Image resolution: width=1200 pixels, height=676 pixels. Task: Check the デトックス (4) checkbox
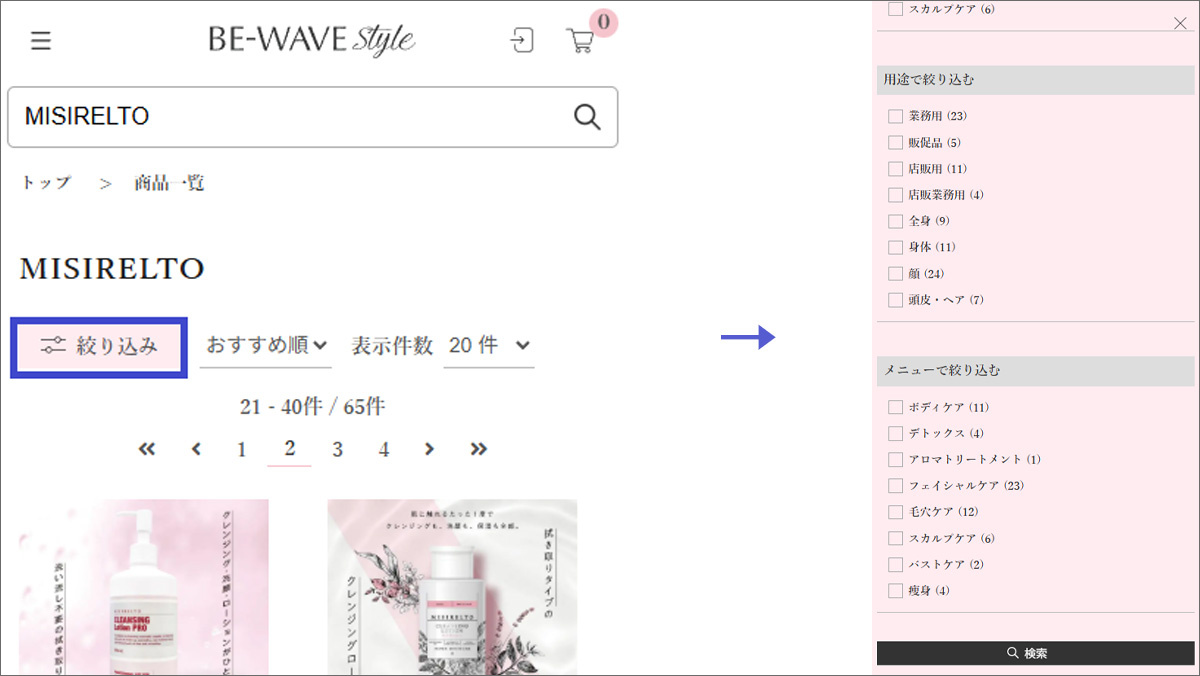click(895, 433)
